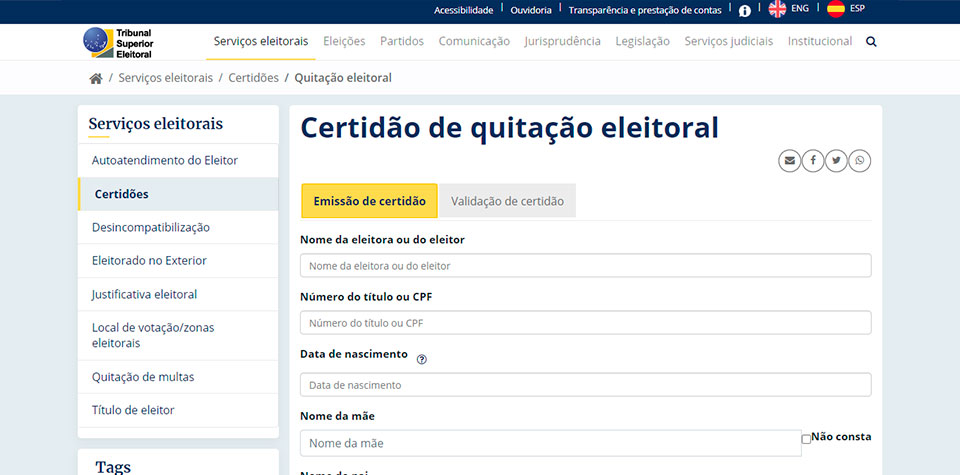The image size is (960, 475).
Task: Share page on Twitter icon
Action: [x=836, y=160]
